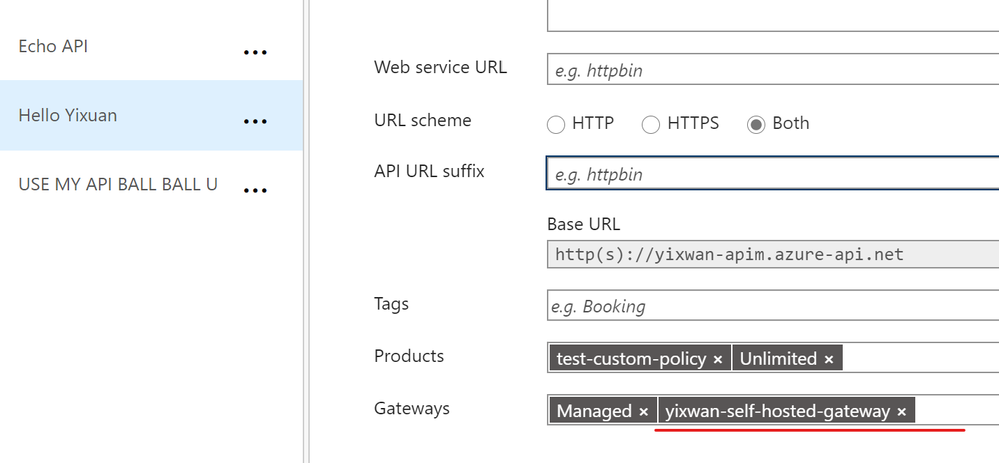Click the Gateways label

pyautogui.click(x=412, y=408)
